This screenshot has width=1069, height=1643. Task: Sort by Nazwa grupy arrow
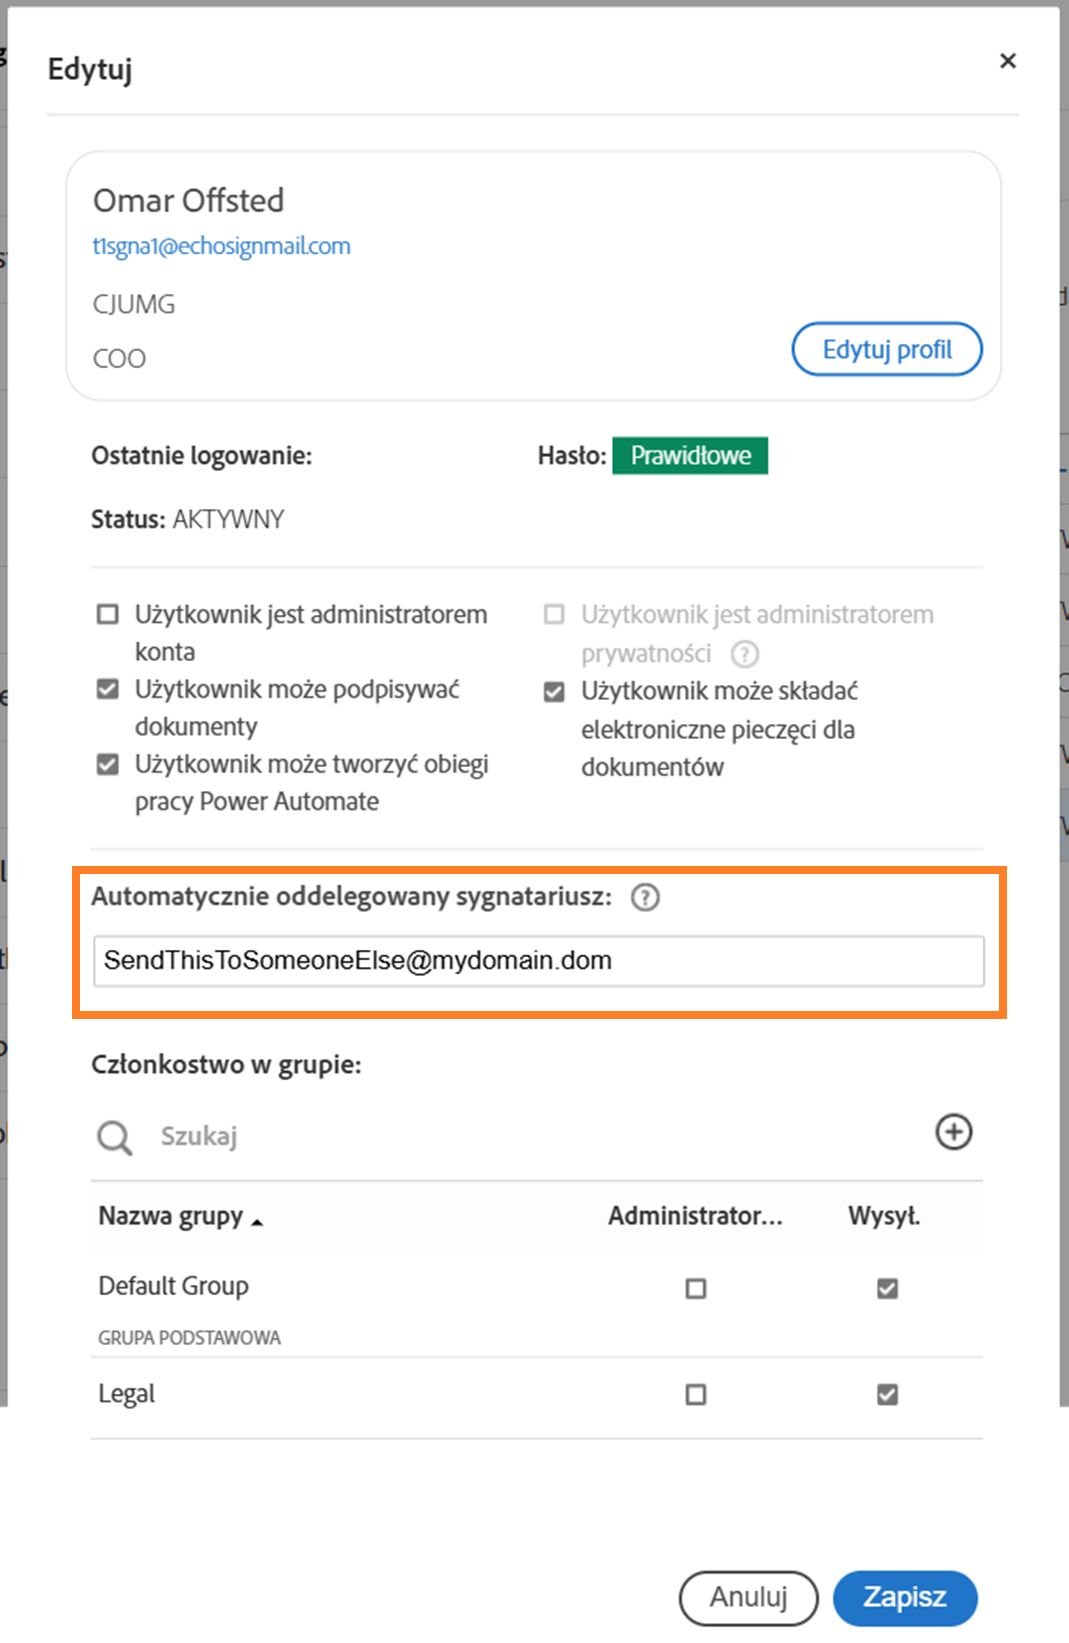[257, 1221]
